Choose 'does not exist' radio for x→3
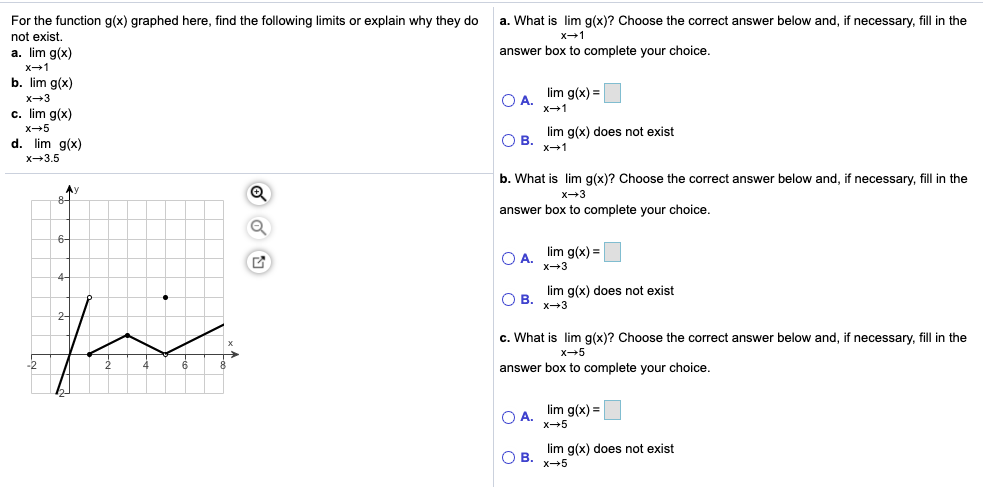Viewport: 983px width, 500px height. click(x=509, y=298)
